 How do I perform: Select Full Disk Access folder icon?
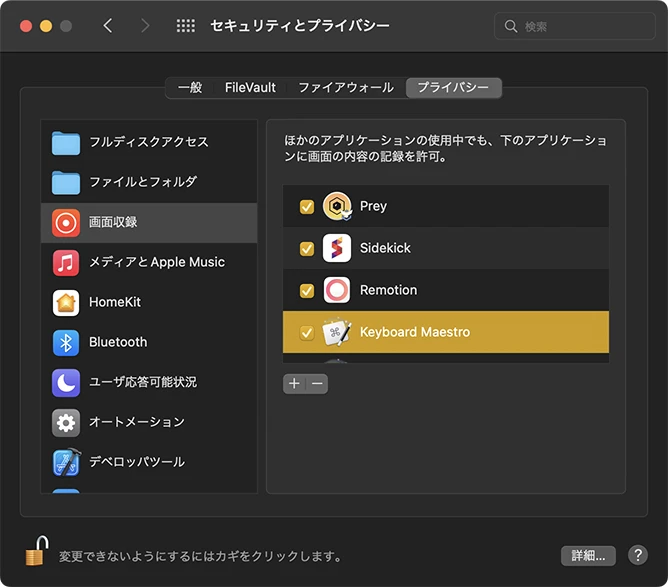(66, 142)
